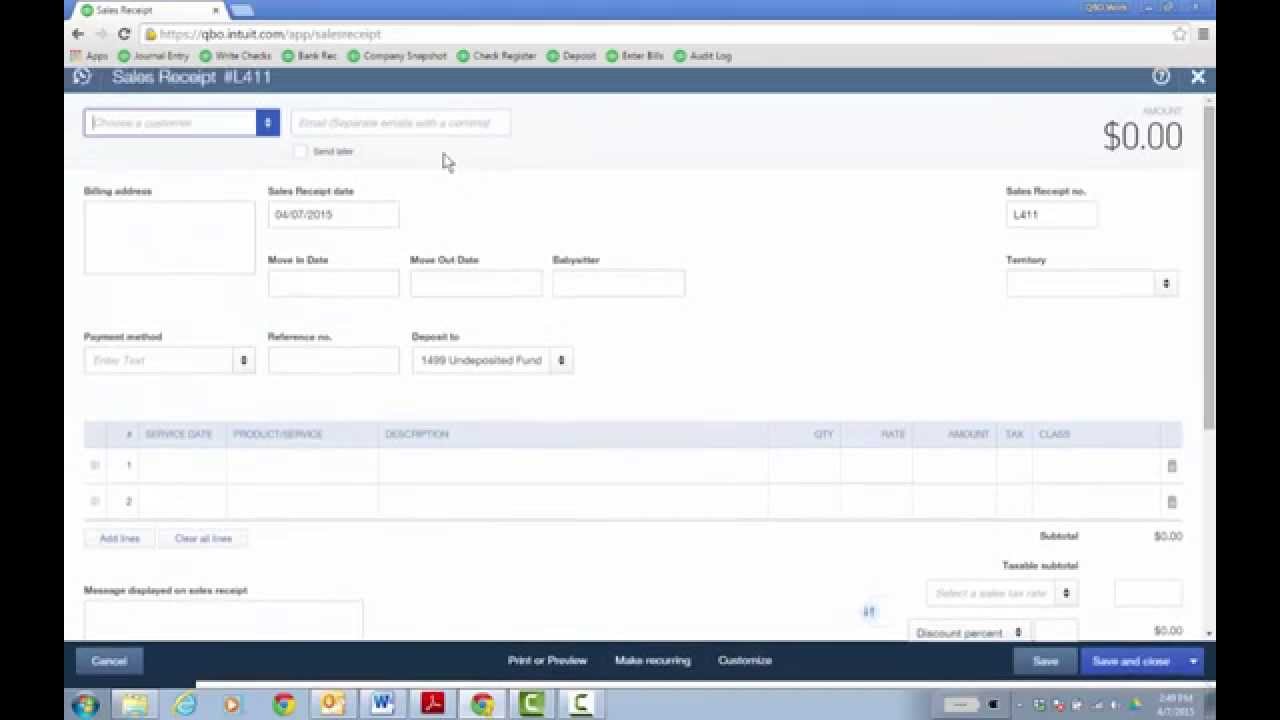Click the Reference no. field

(x=333, y=360)
